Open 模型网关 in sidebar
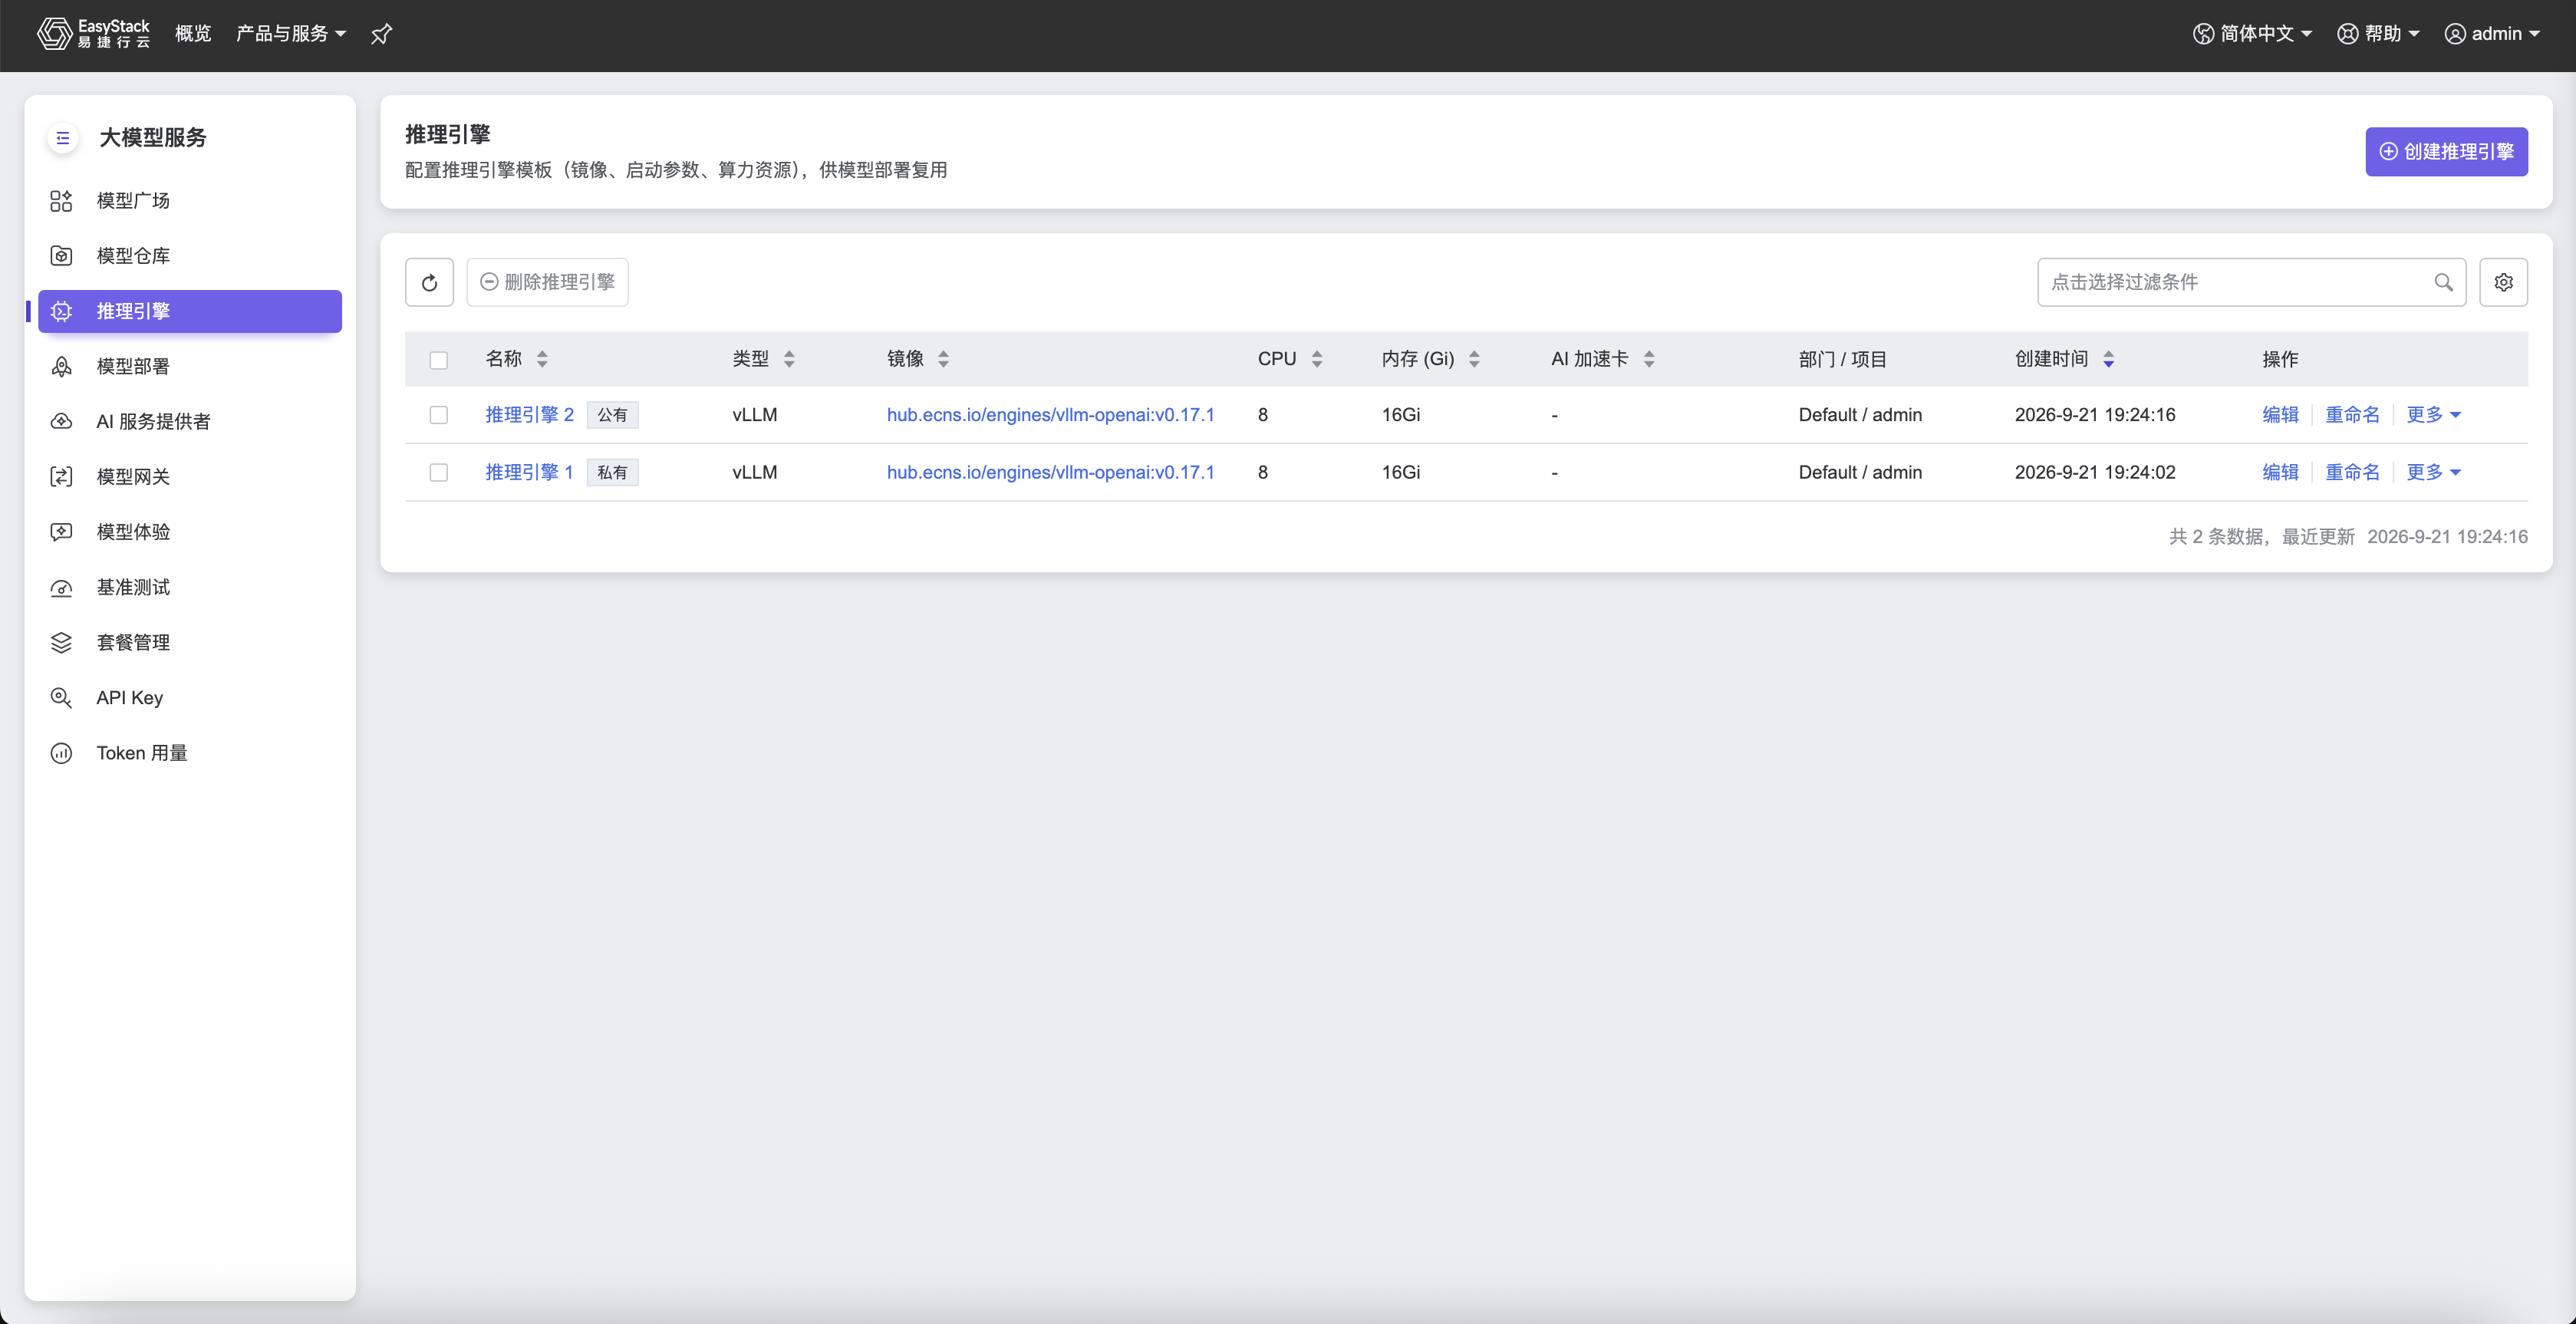Viewport: 2576px width, 1324px height. [190, 477]
